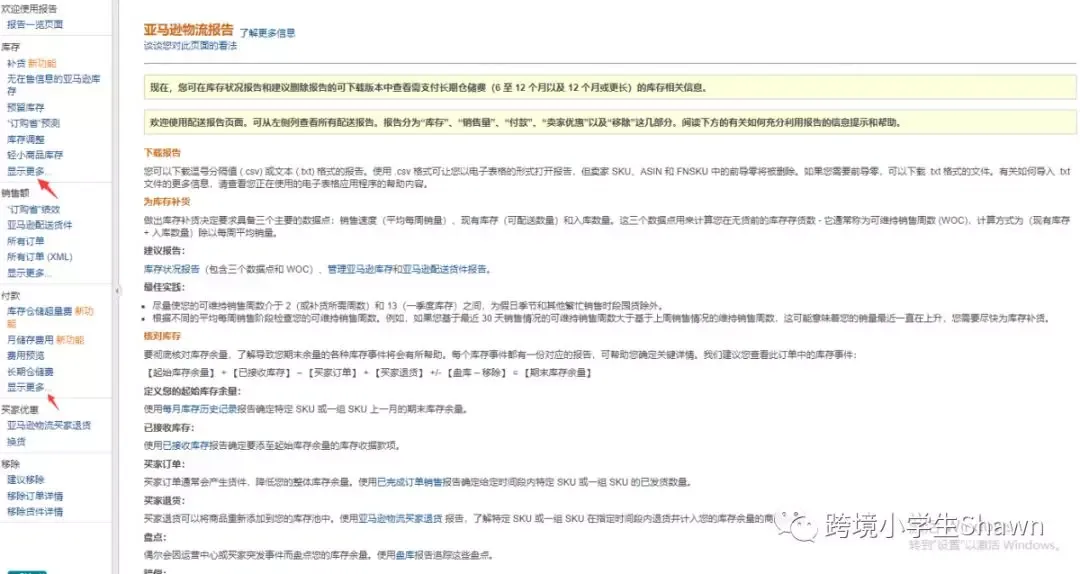Open the 费用预览 report
Image resolution: width=1080 pixels, height=574 pixels.
click(x=25, y=356)
